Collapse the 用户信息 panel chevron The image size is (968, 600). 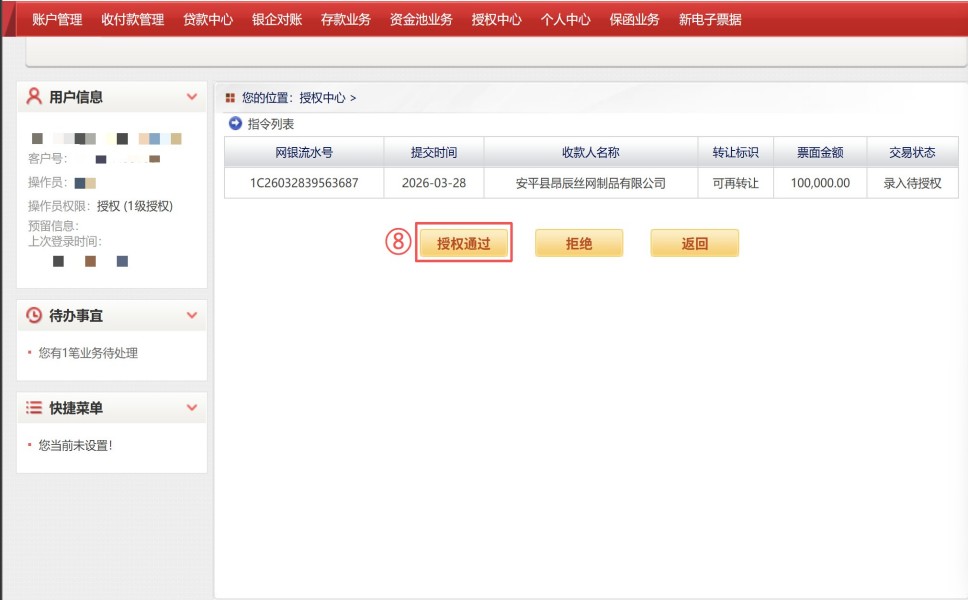[192, 97]
